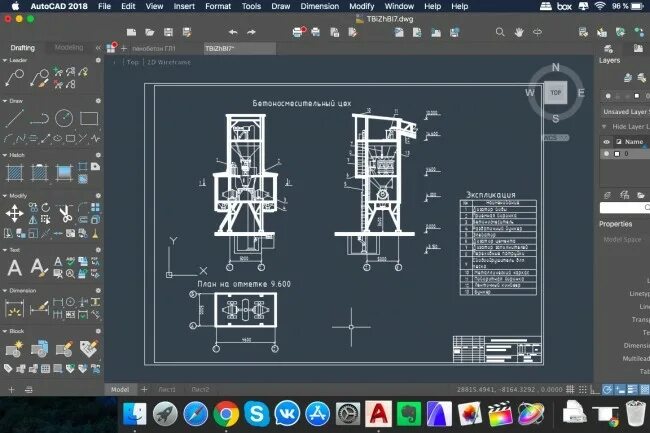
Task: Collapse the Dimension panel
Action: pos(5,291)
